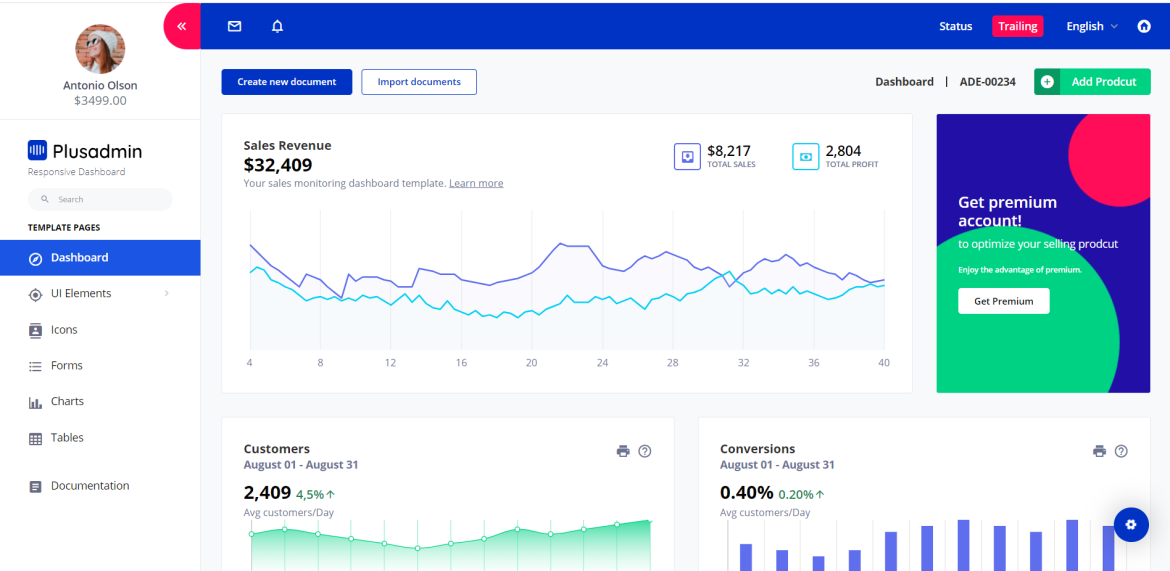Click plus icon on Add Prodcut
This screenshot has height=571, width=1170.
click(x=1048, y=82)
